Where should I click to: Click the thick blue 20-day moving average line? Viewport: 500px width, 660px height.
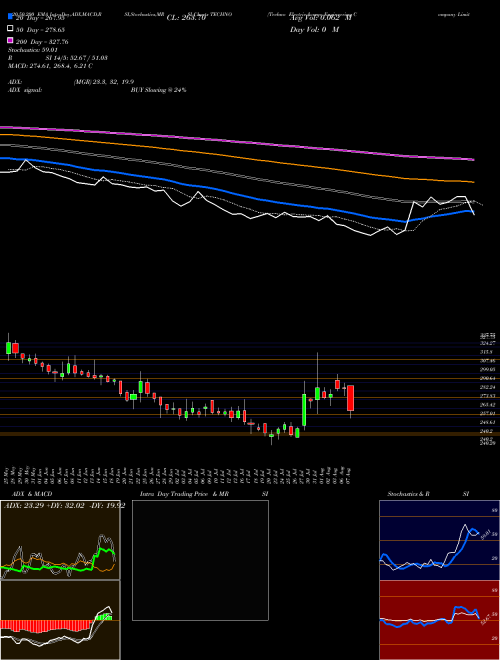pos(236,193)
